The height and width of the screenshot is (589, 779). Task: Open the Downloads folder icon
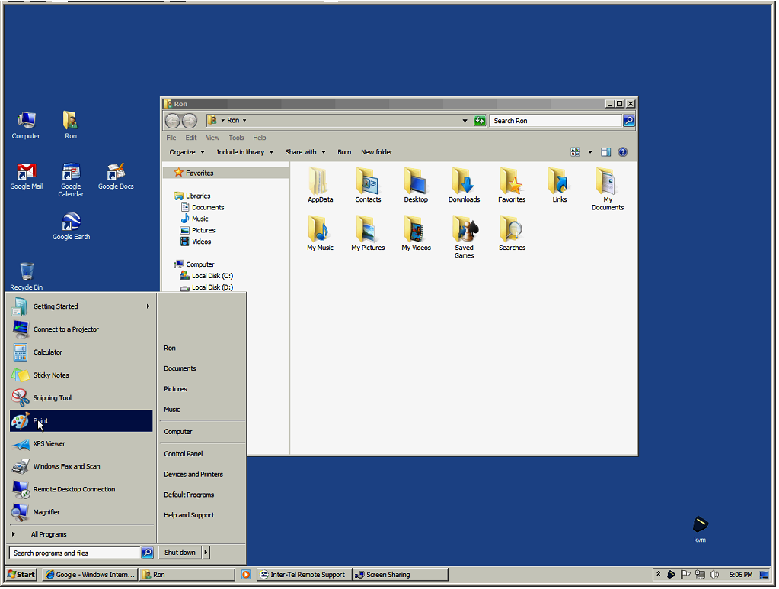coord(464,185)
